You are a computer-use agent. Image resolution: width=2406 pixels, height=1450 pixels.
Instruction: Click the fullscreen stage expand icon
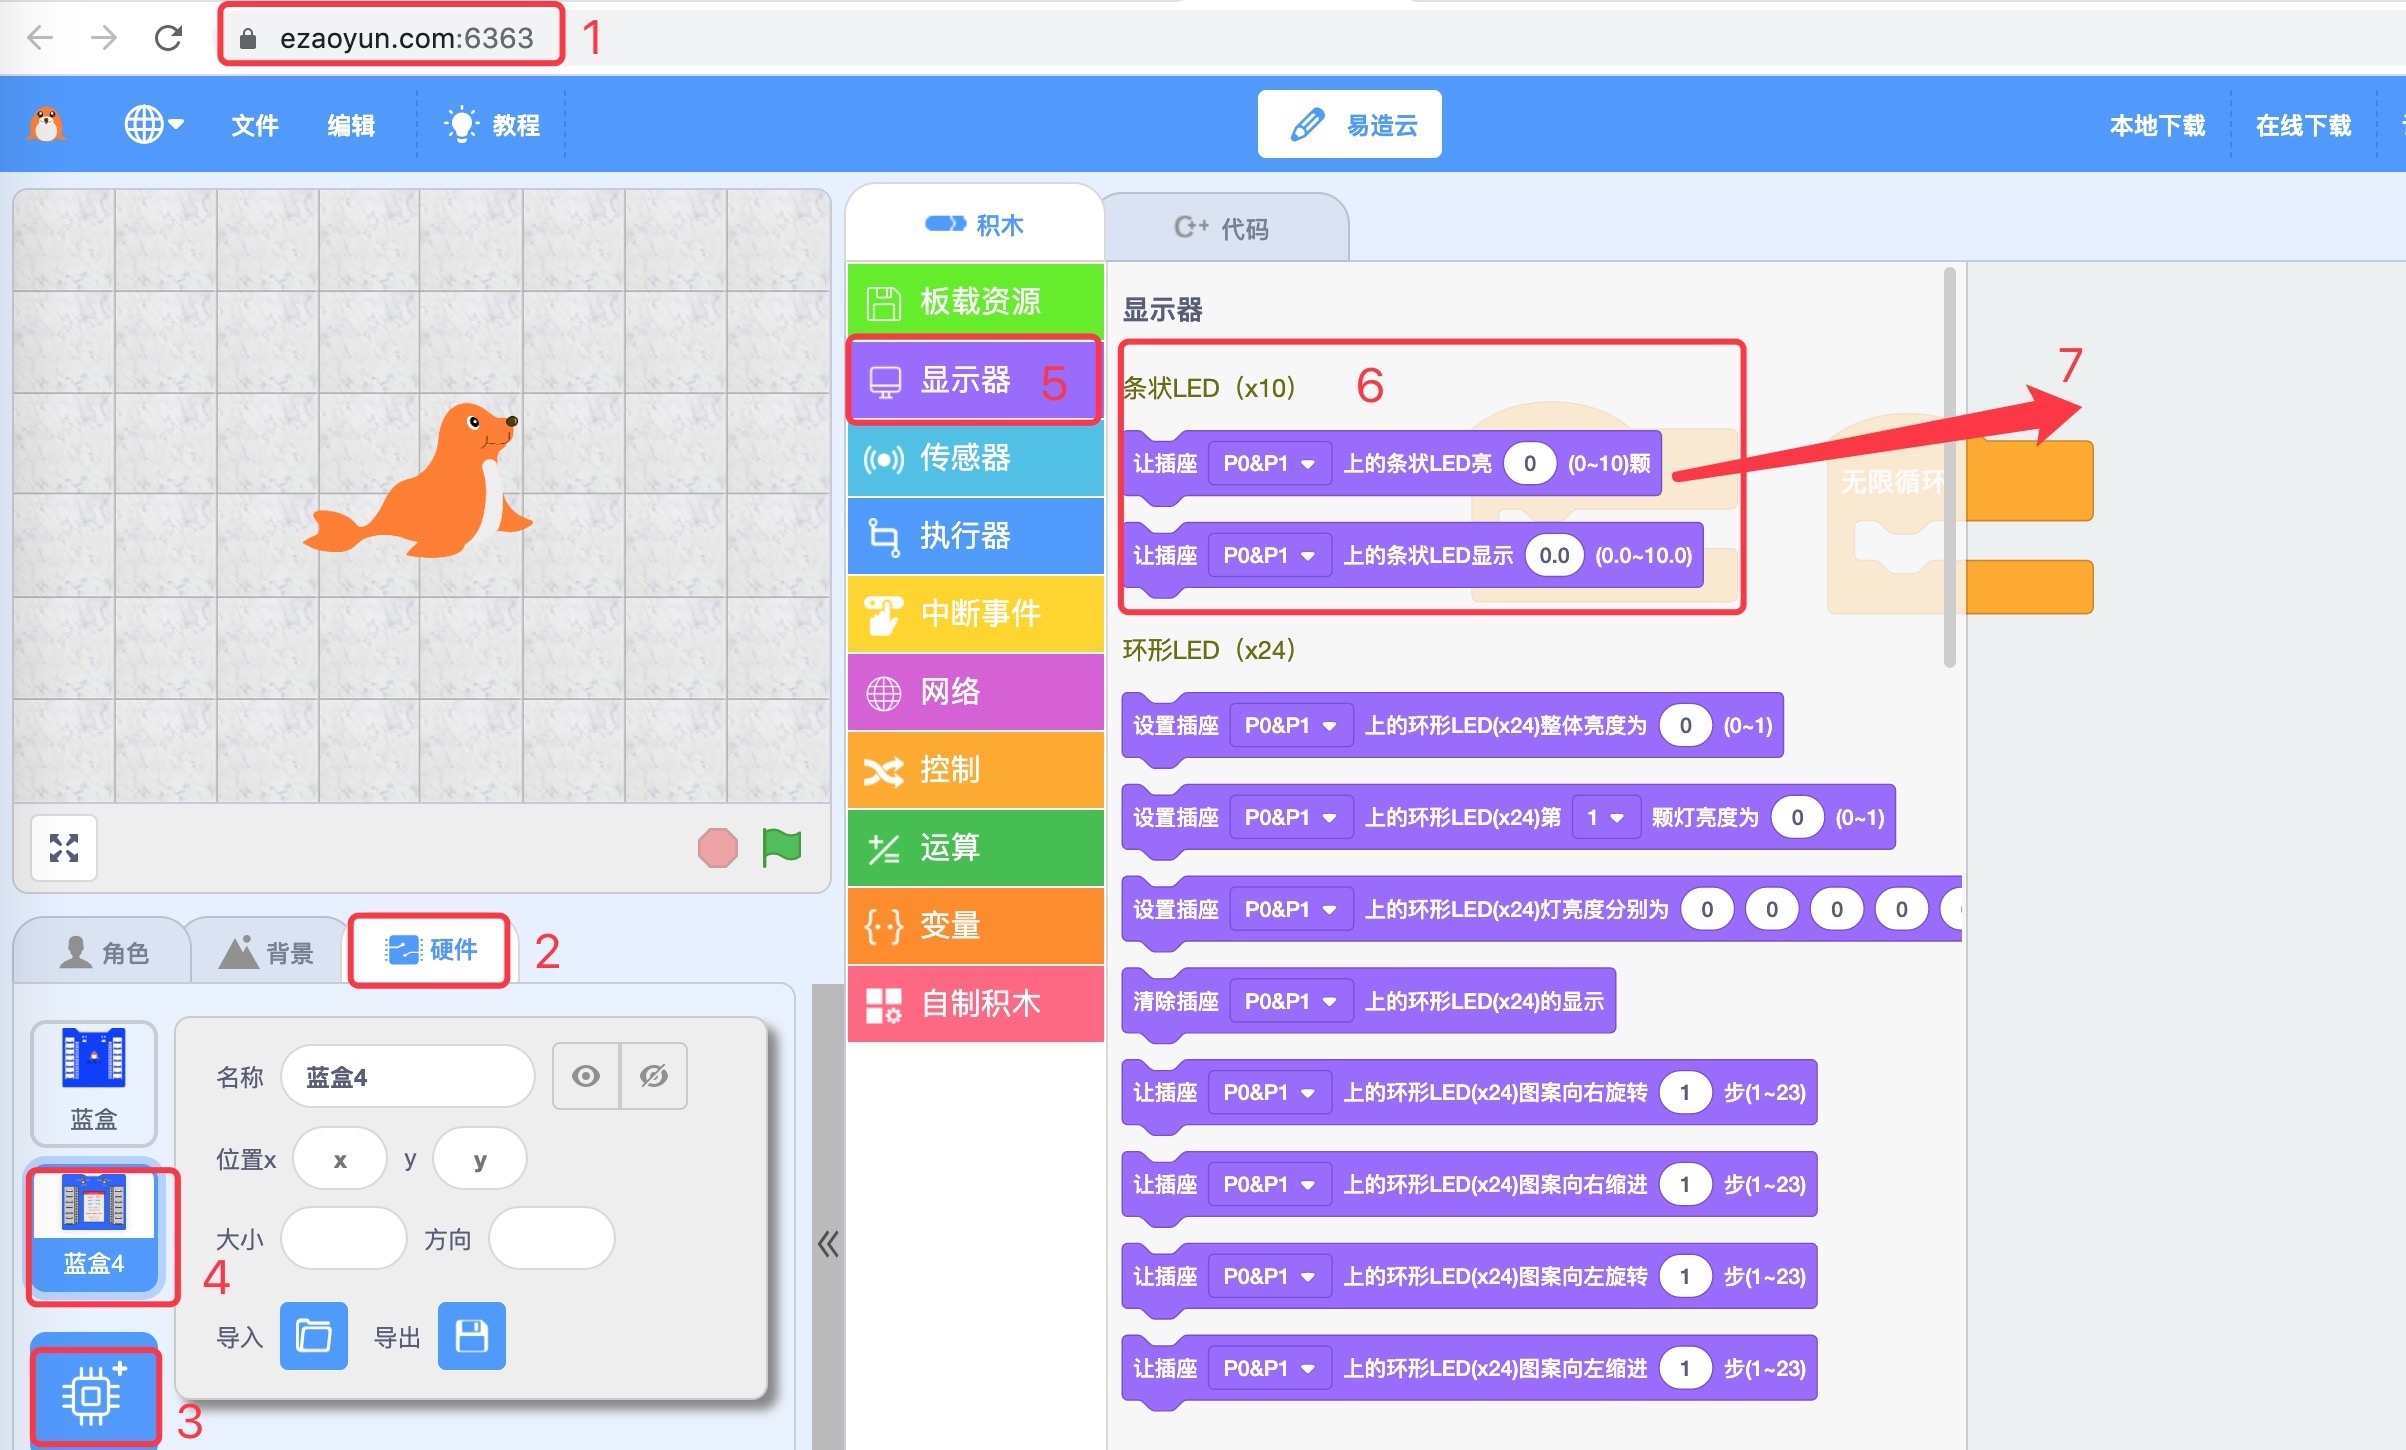(64, 848)
